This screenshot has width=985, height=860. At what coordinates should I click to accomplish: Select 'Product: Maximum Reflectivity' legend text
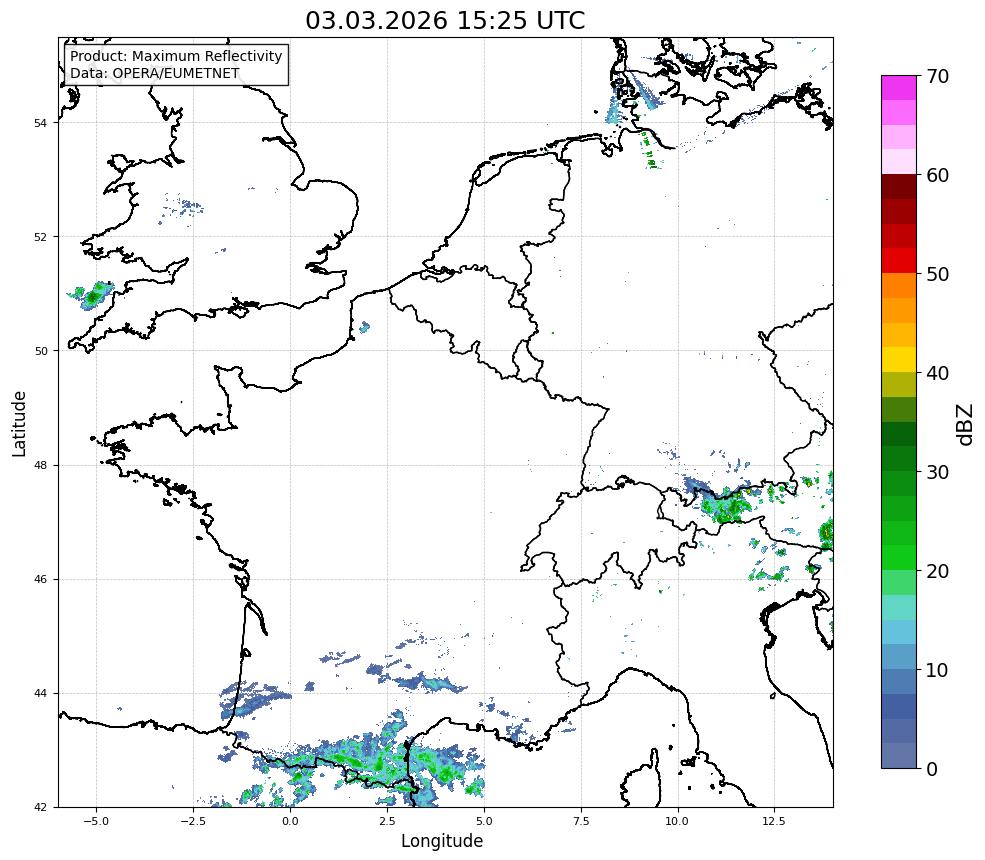pyautogui.click(x=176, y=56)
